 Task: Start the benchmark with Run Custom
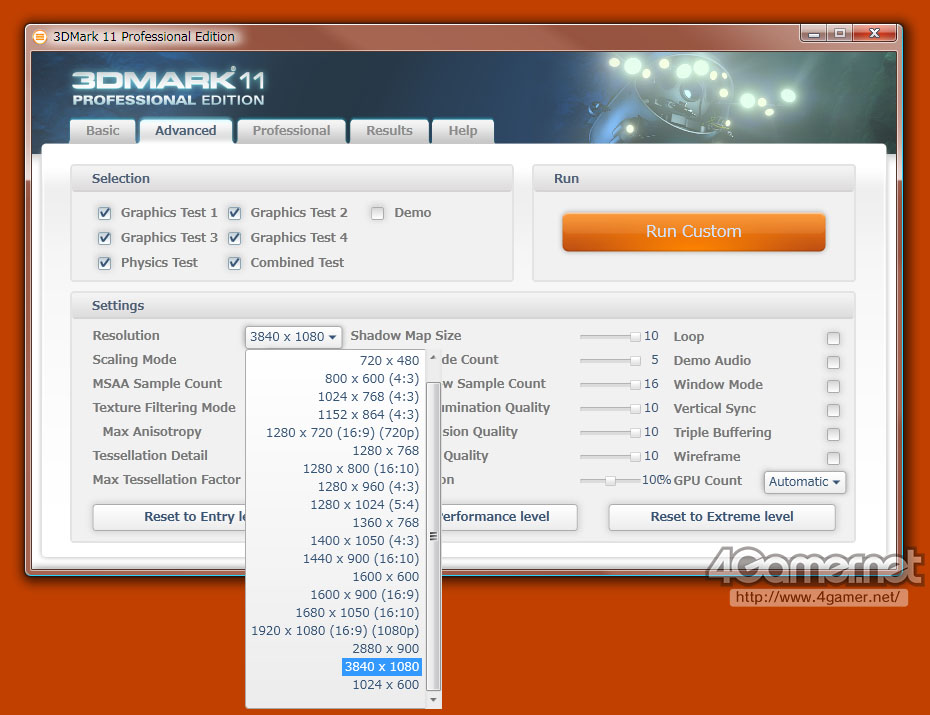(693, 232)
